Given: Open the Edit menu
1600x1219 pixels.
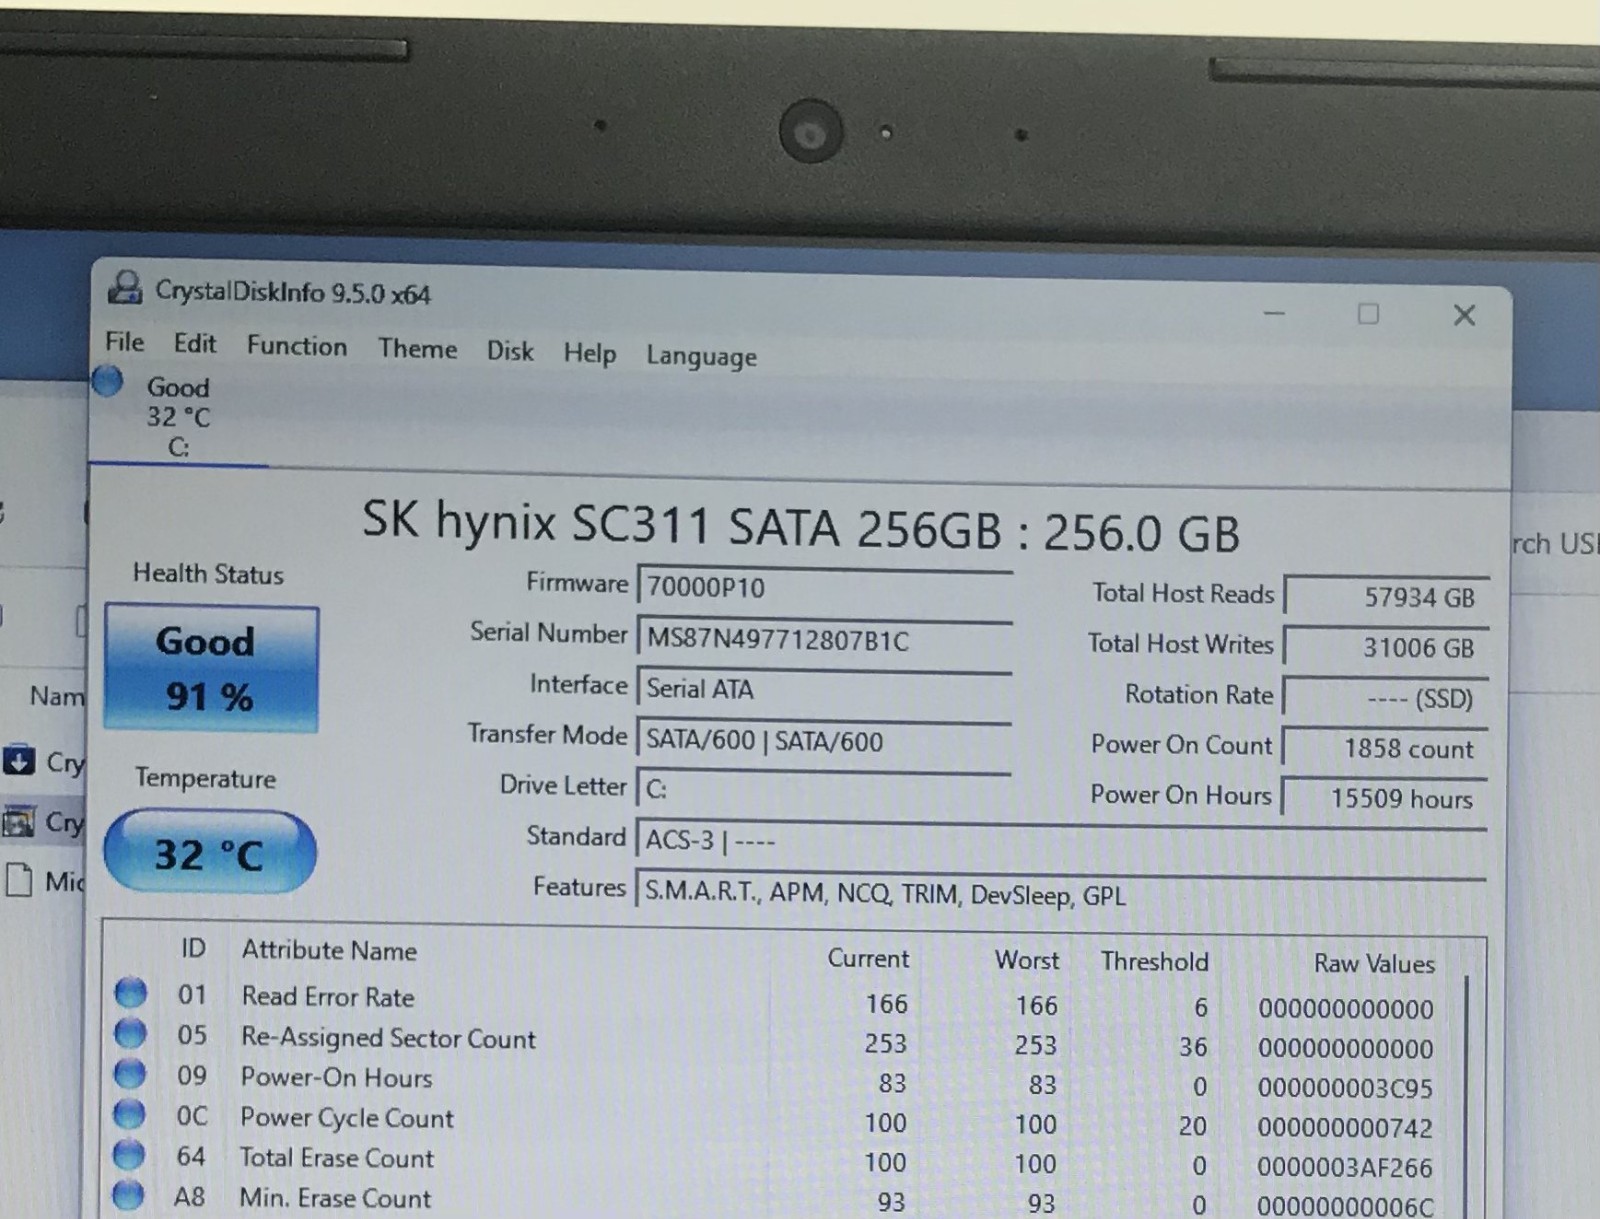Looking at the screenshot, I should 194,344.
